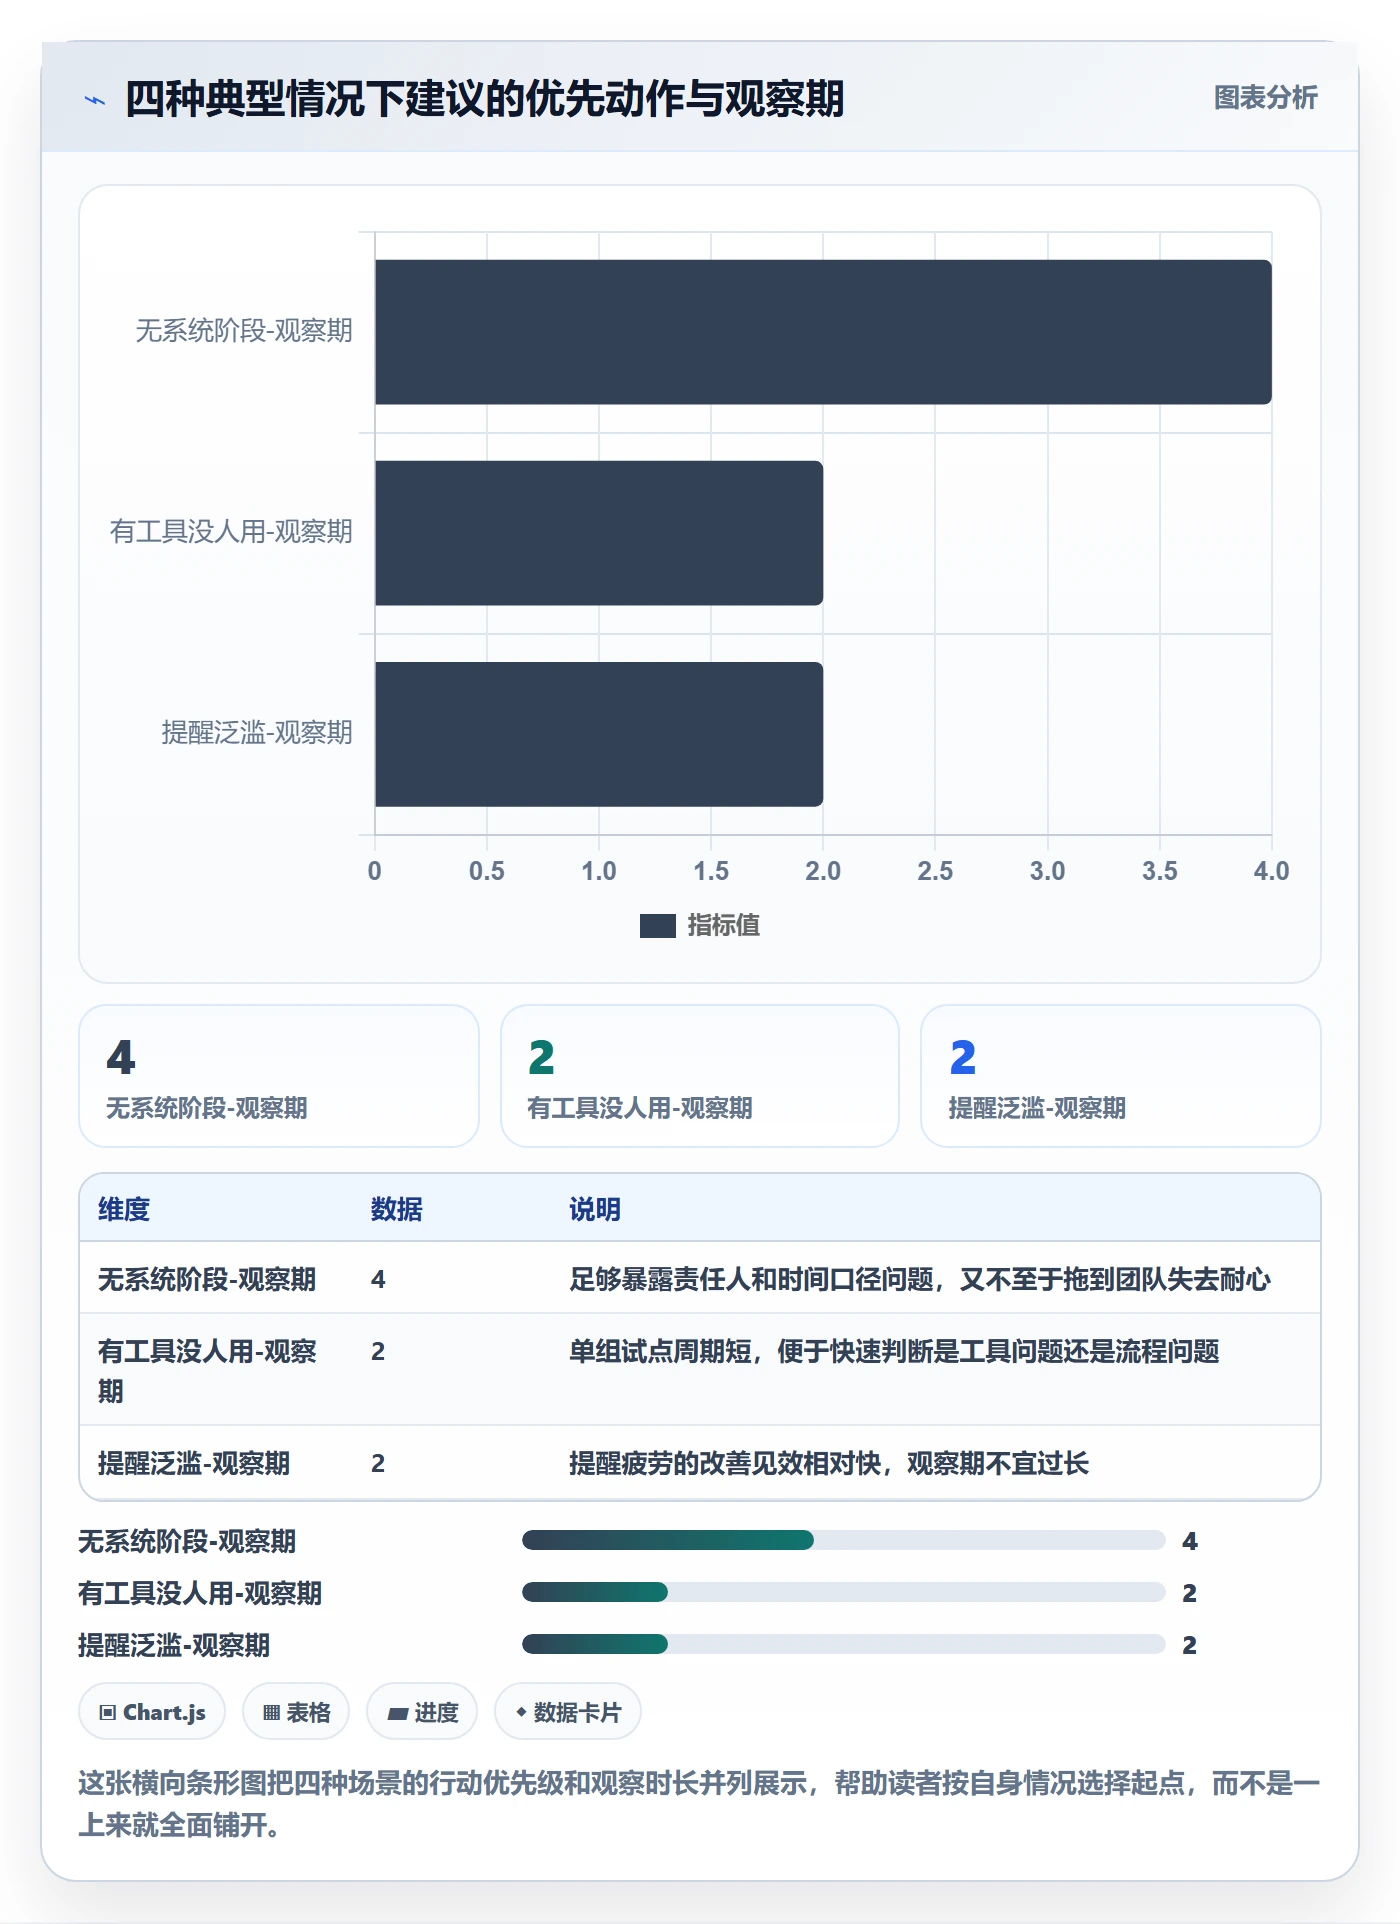
Task: Click the 维度 table column header
Action: tap(124, 1209)
